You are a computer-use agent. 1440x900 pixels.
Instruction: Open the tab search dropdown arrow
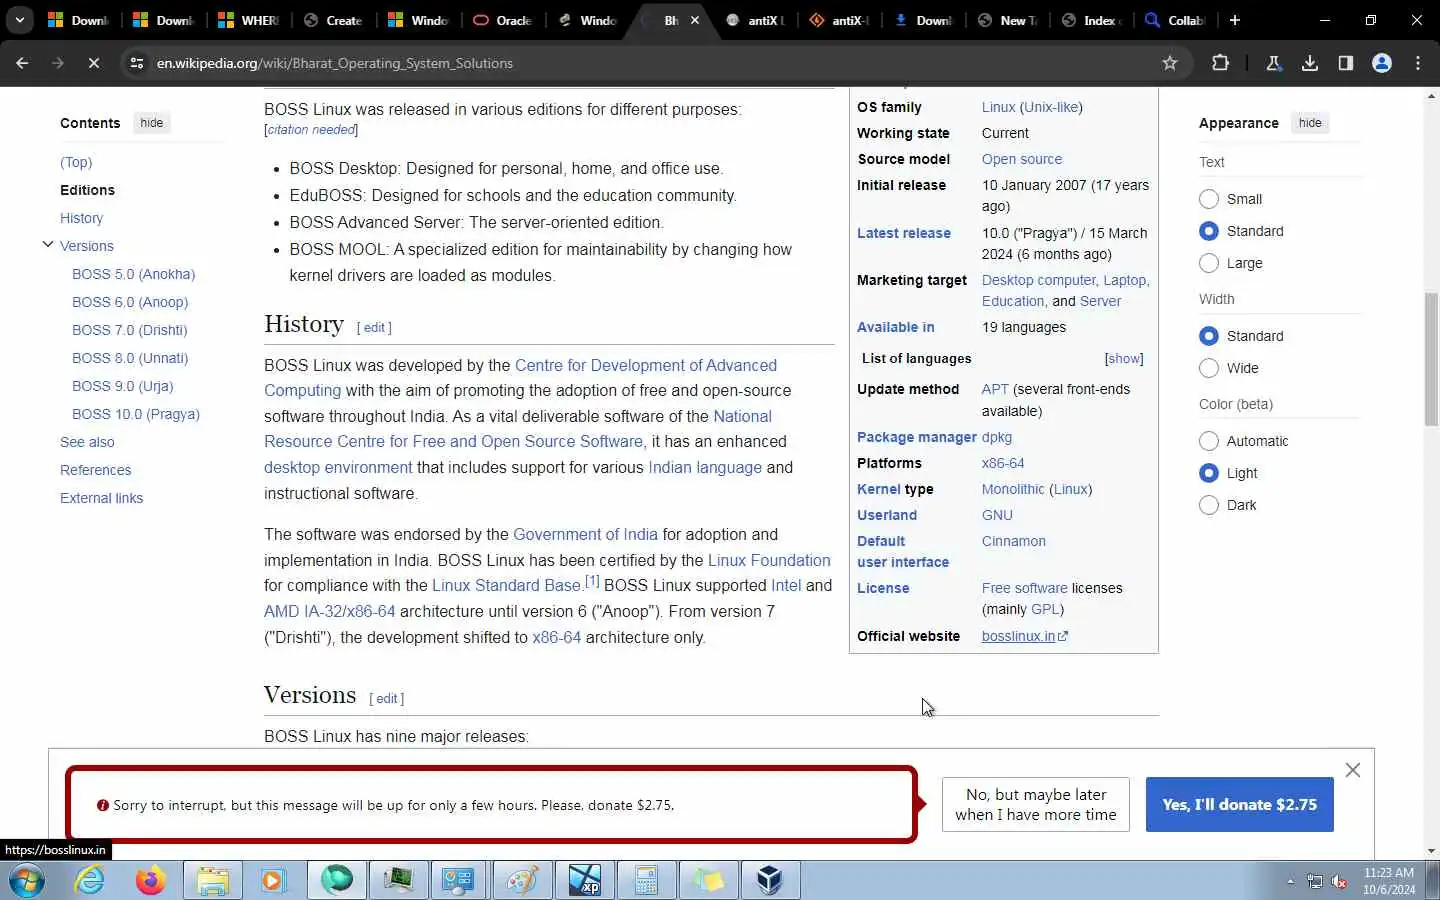point(20,20)
